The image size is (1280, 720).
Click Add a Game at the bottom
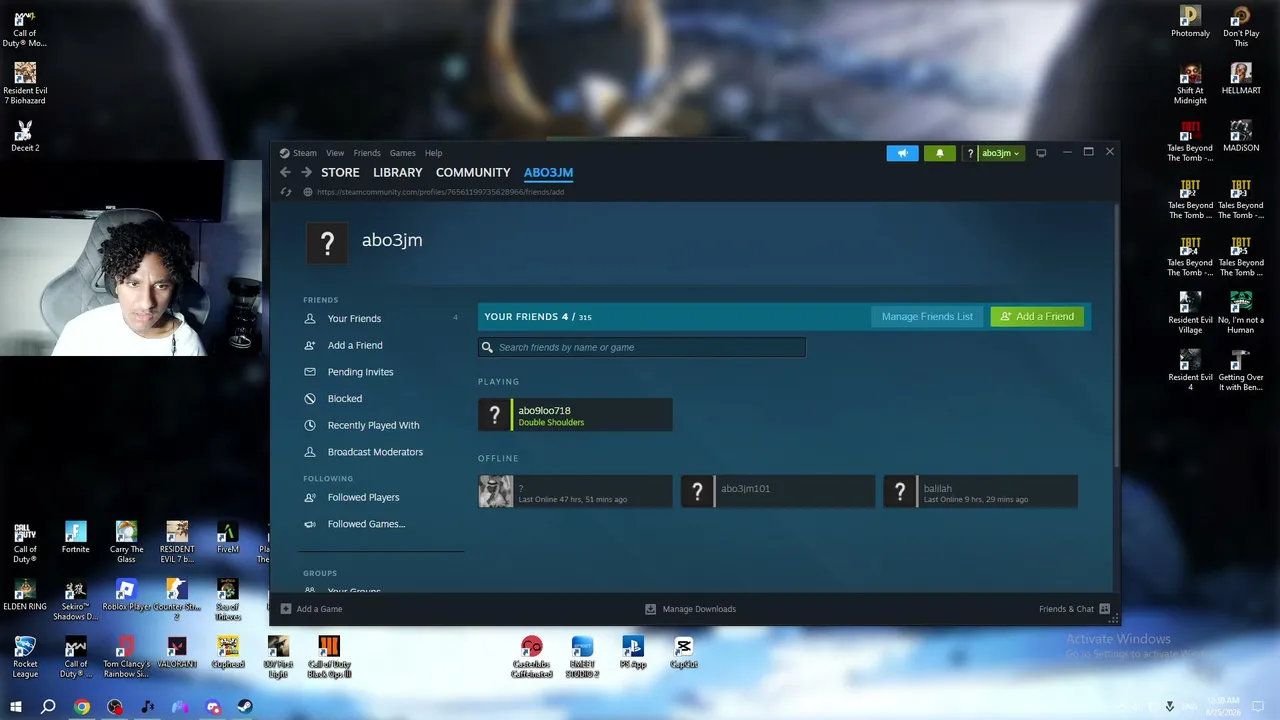(x=312, y=609)
